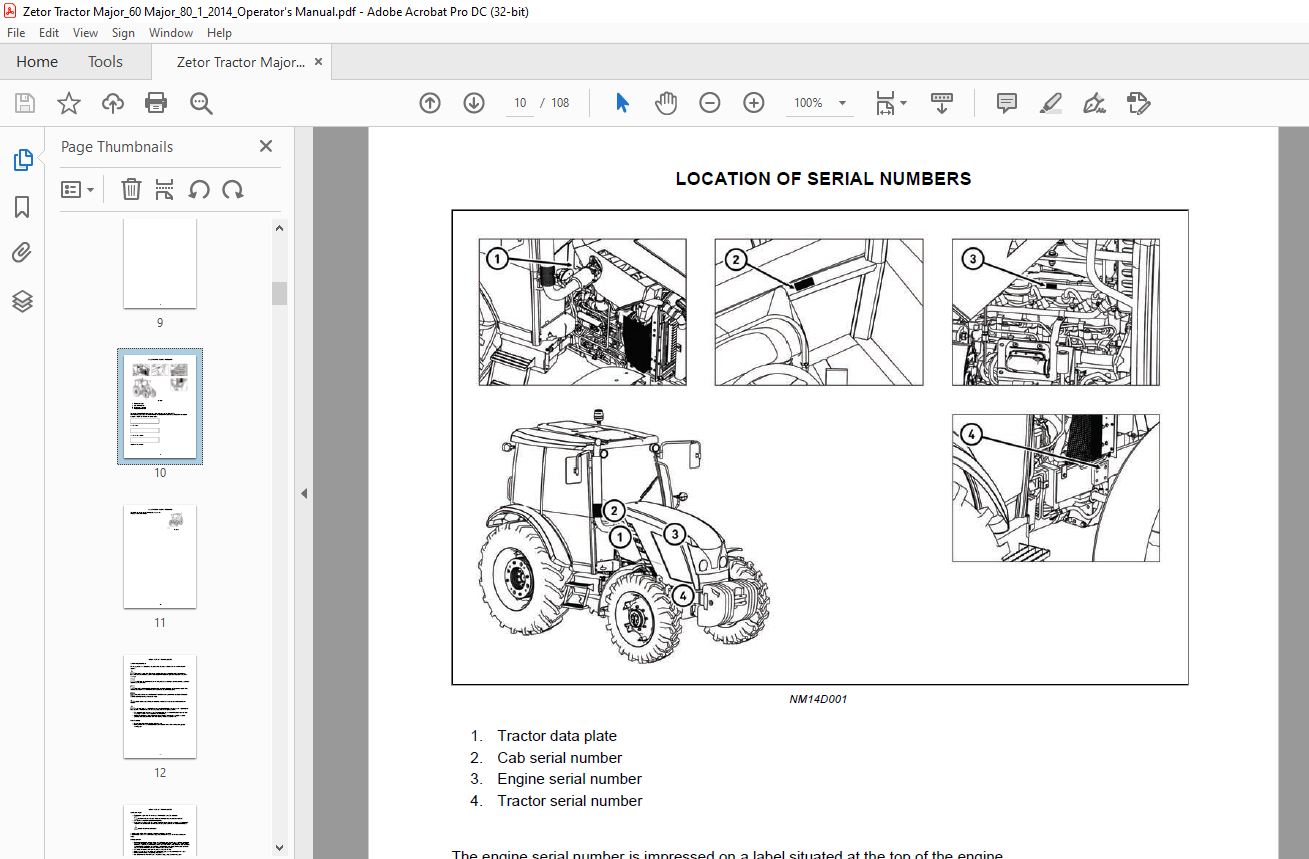This screenshot has height=859, width=1309.
Task: Bookmark this file with star icon
Action: (x=68, y=103)
